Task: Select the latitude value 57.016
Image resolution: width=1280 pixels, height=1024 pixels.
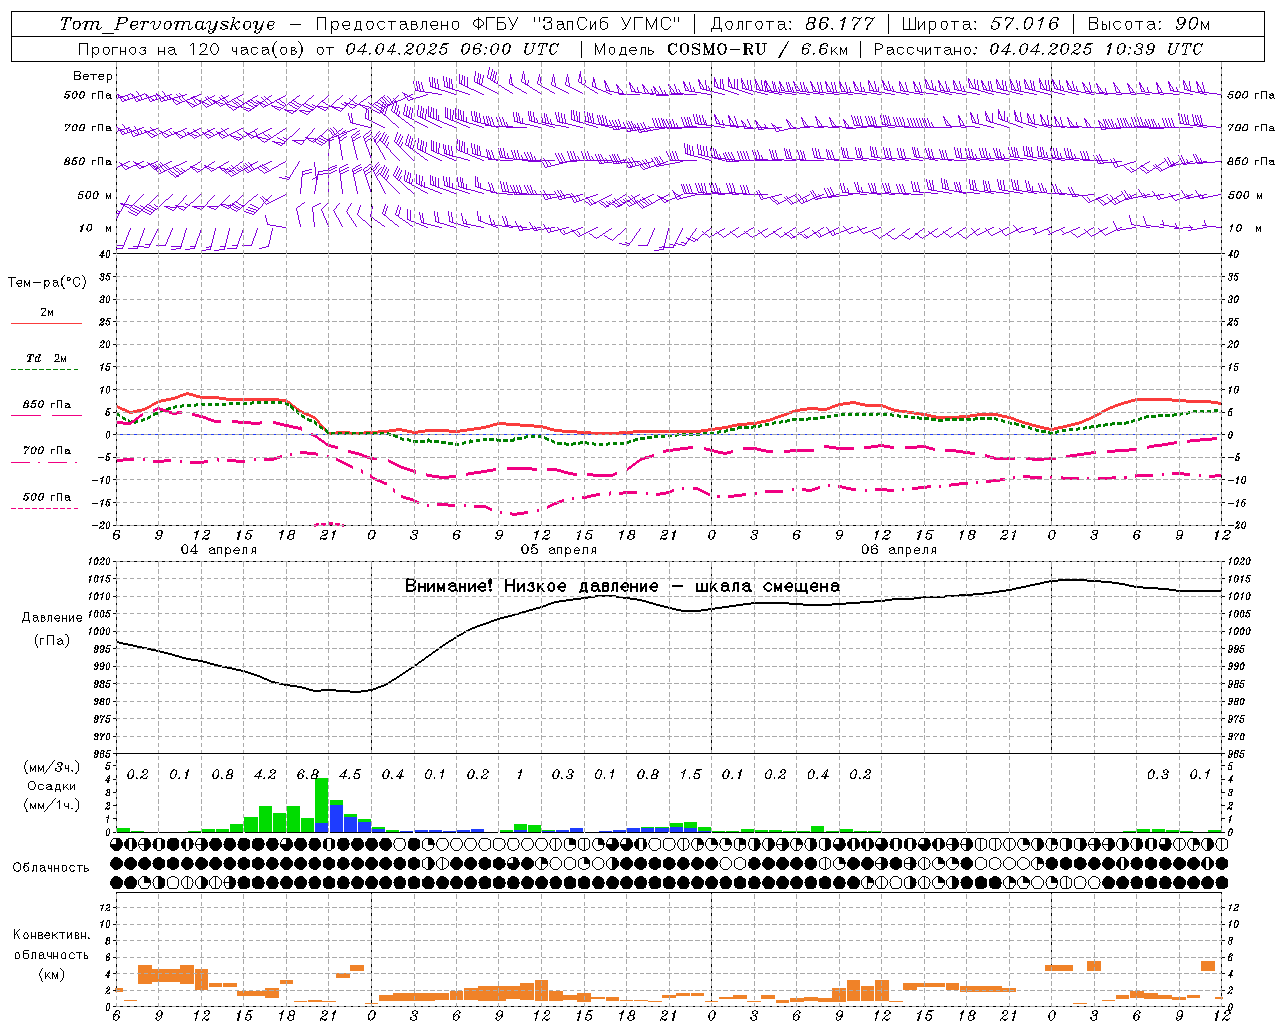Action: (1024, 24)
